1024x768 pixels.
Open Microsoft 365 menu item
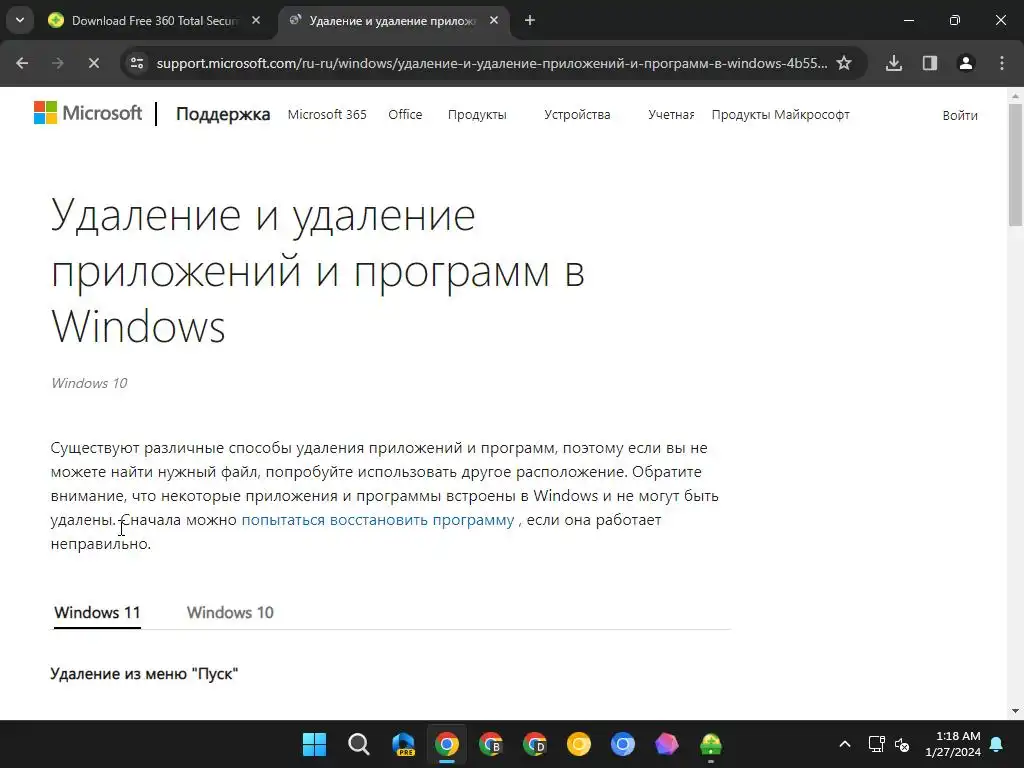pyautogui.click(x=327, y=115)
